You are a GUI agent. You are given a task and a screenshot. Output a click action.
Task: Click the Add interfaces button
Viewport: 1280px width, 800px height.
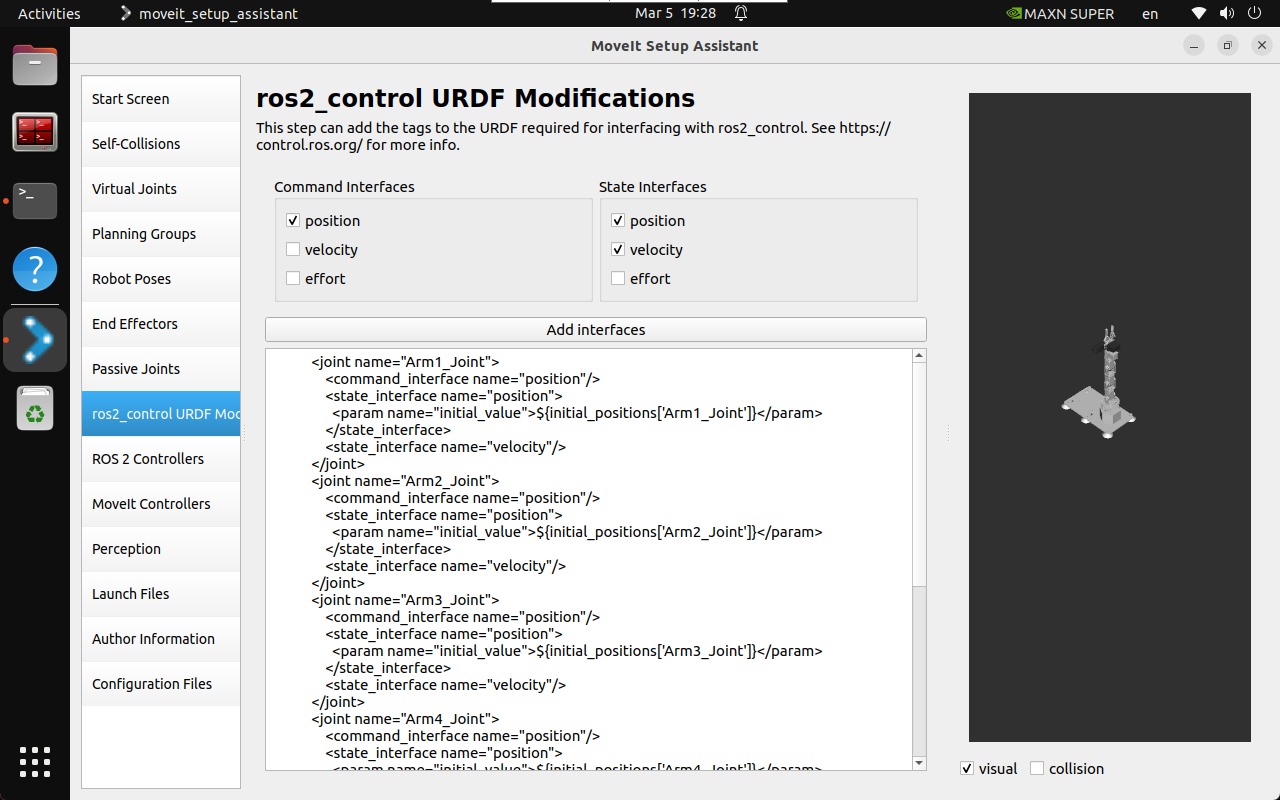[x=596, y=330]
